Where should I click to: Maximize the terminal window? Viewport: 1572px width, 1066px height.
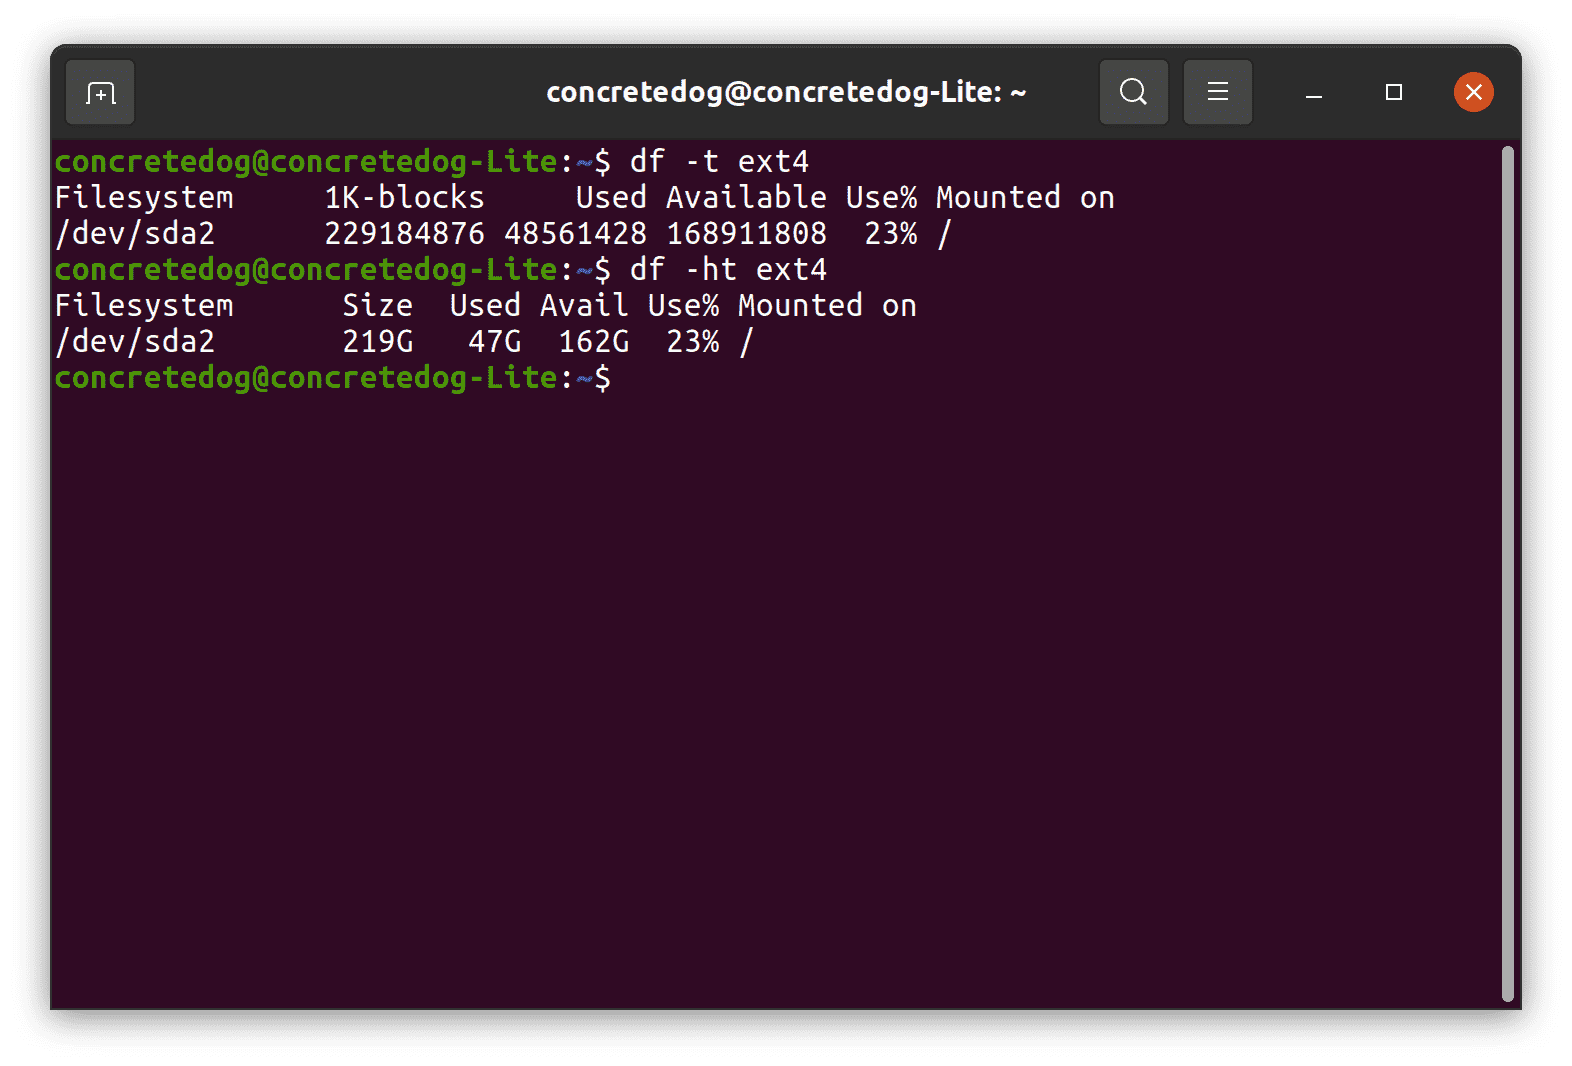[x=1393, y=92]
